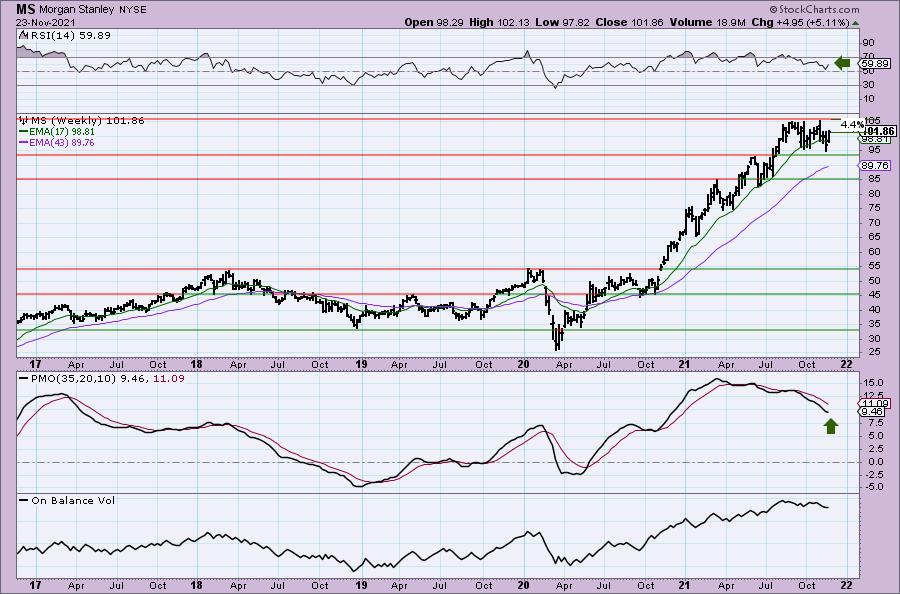Click the 59.89 RSI value tag on axis
Image resolution: width=900 pixels, height=594 pixels.
[x=876, y=64]
